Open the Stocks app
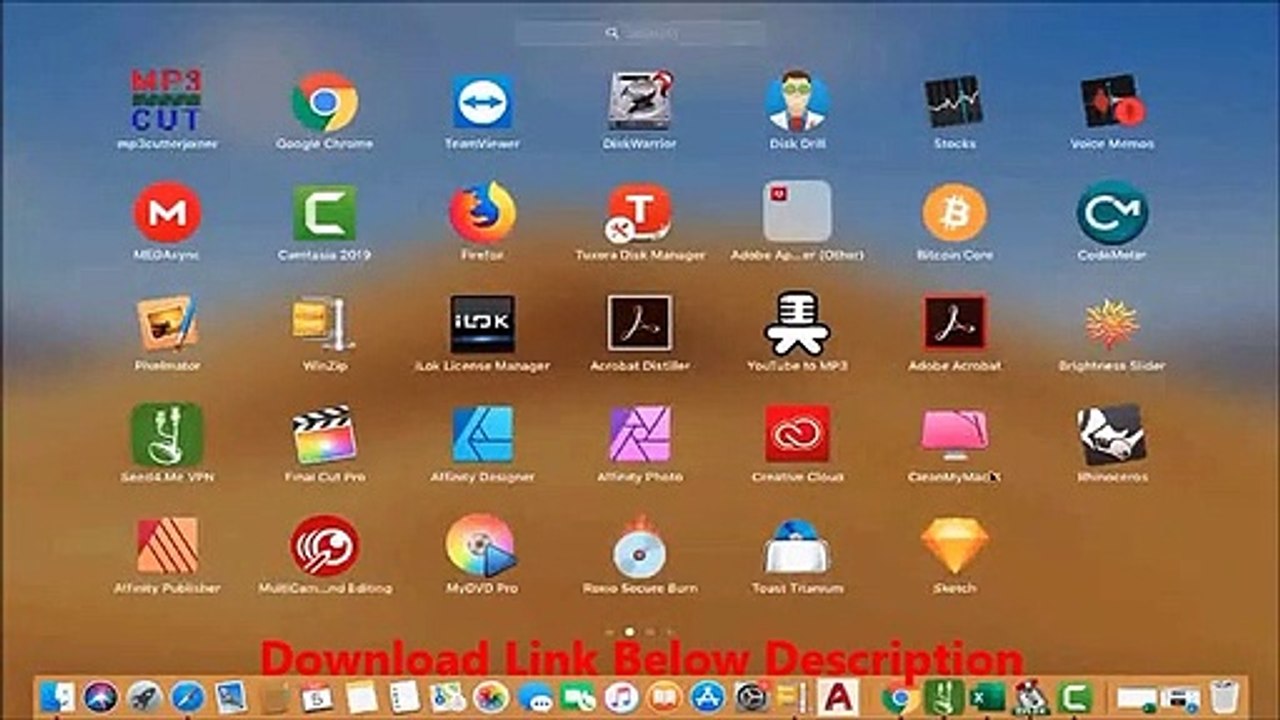The height and width of the screenshot is (720, 1280). click(954, 101)
